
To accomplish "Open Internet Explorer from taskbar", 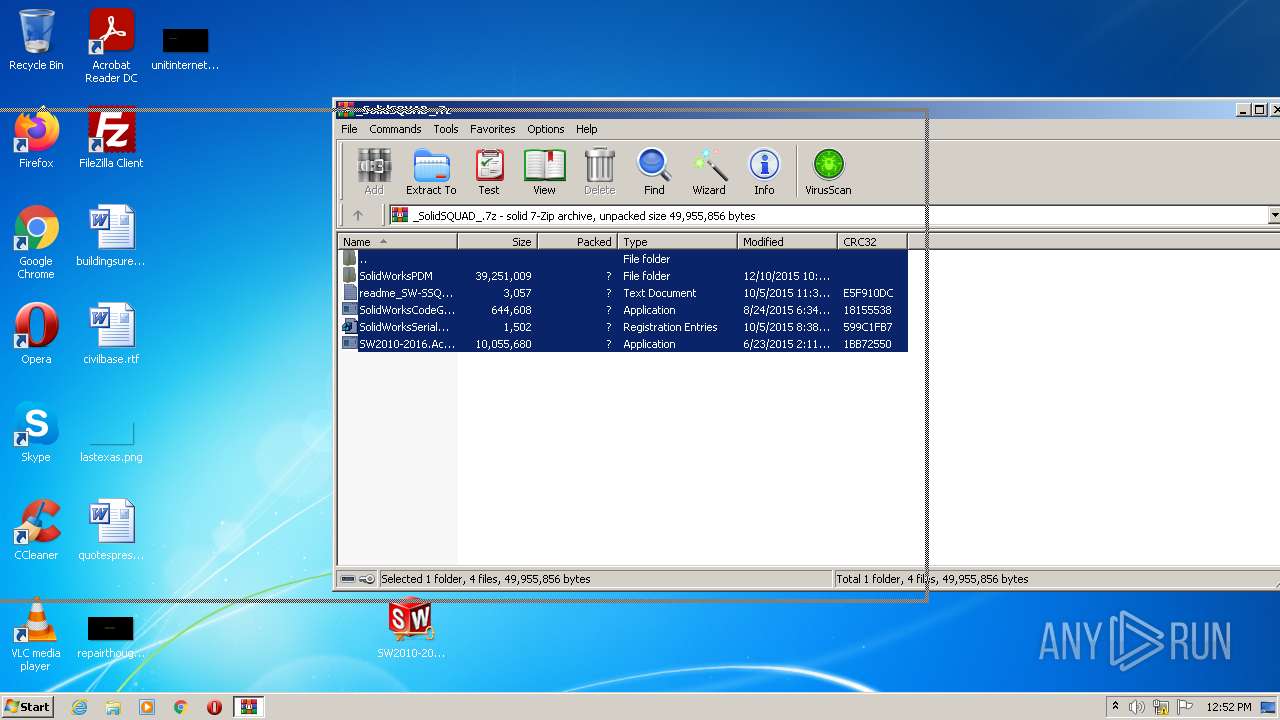I will click(79, 707).
